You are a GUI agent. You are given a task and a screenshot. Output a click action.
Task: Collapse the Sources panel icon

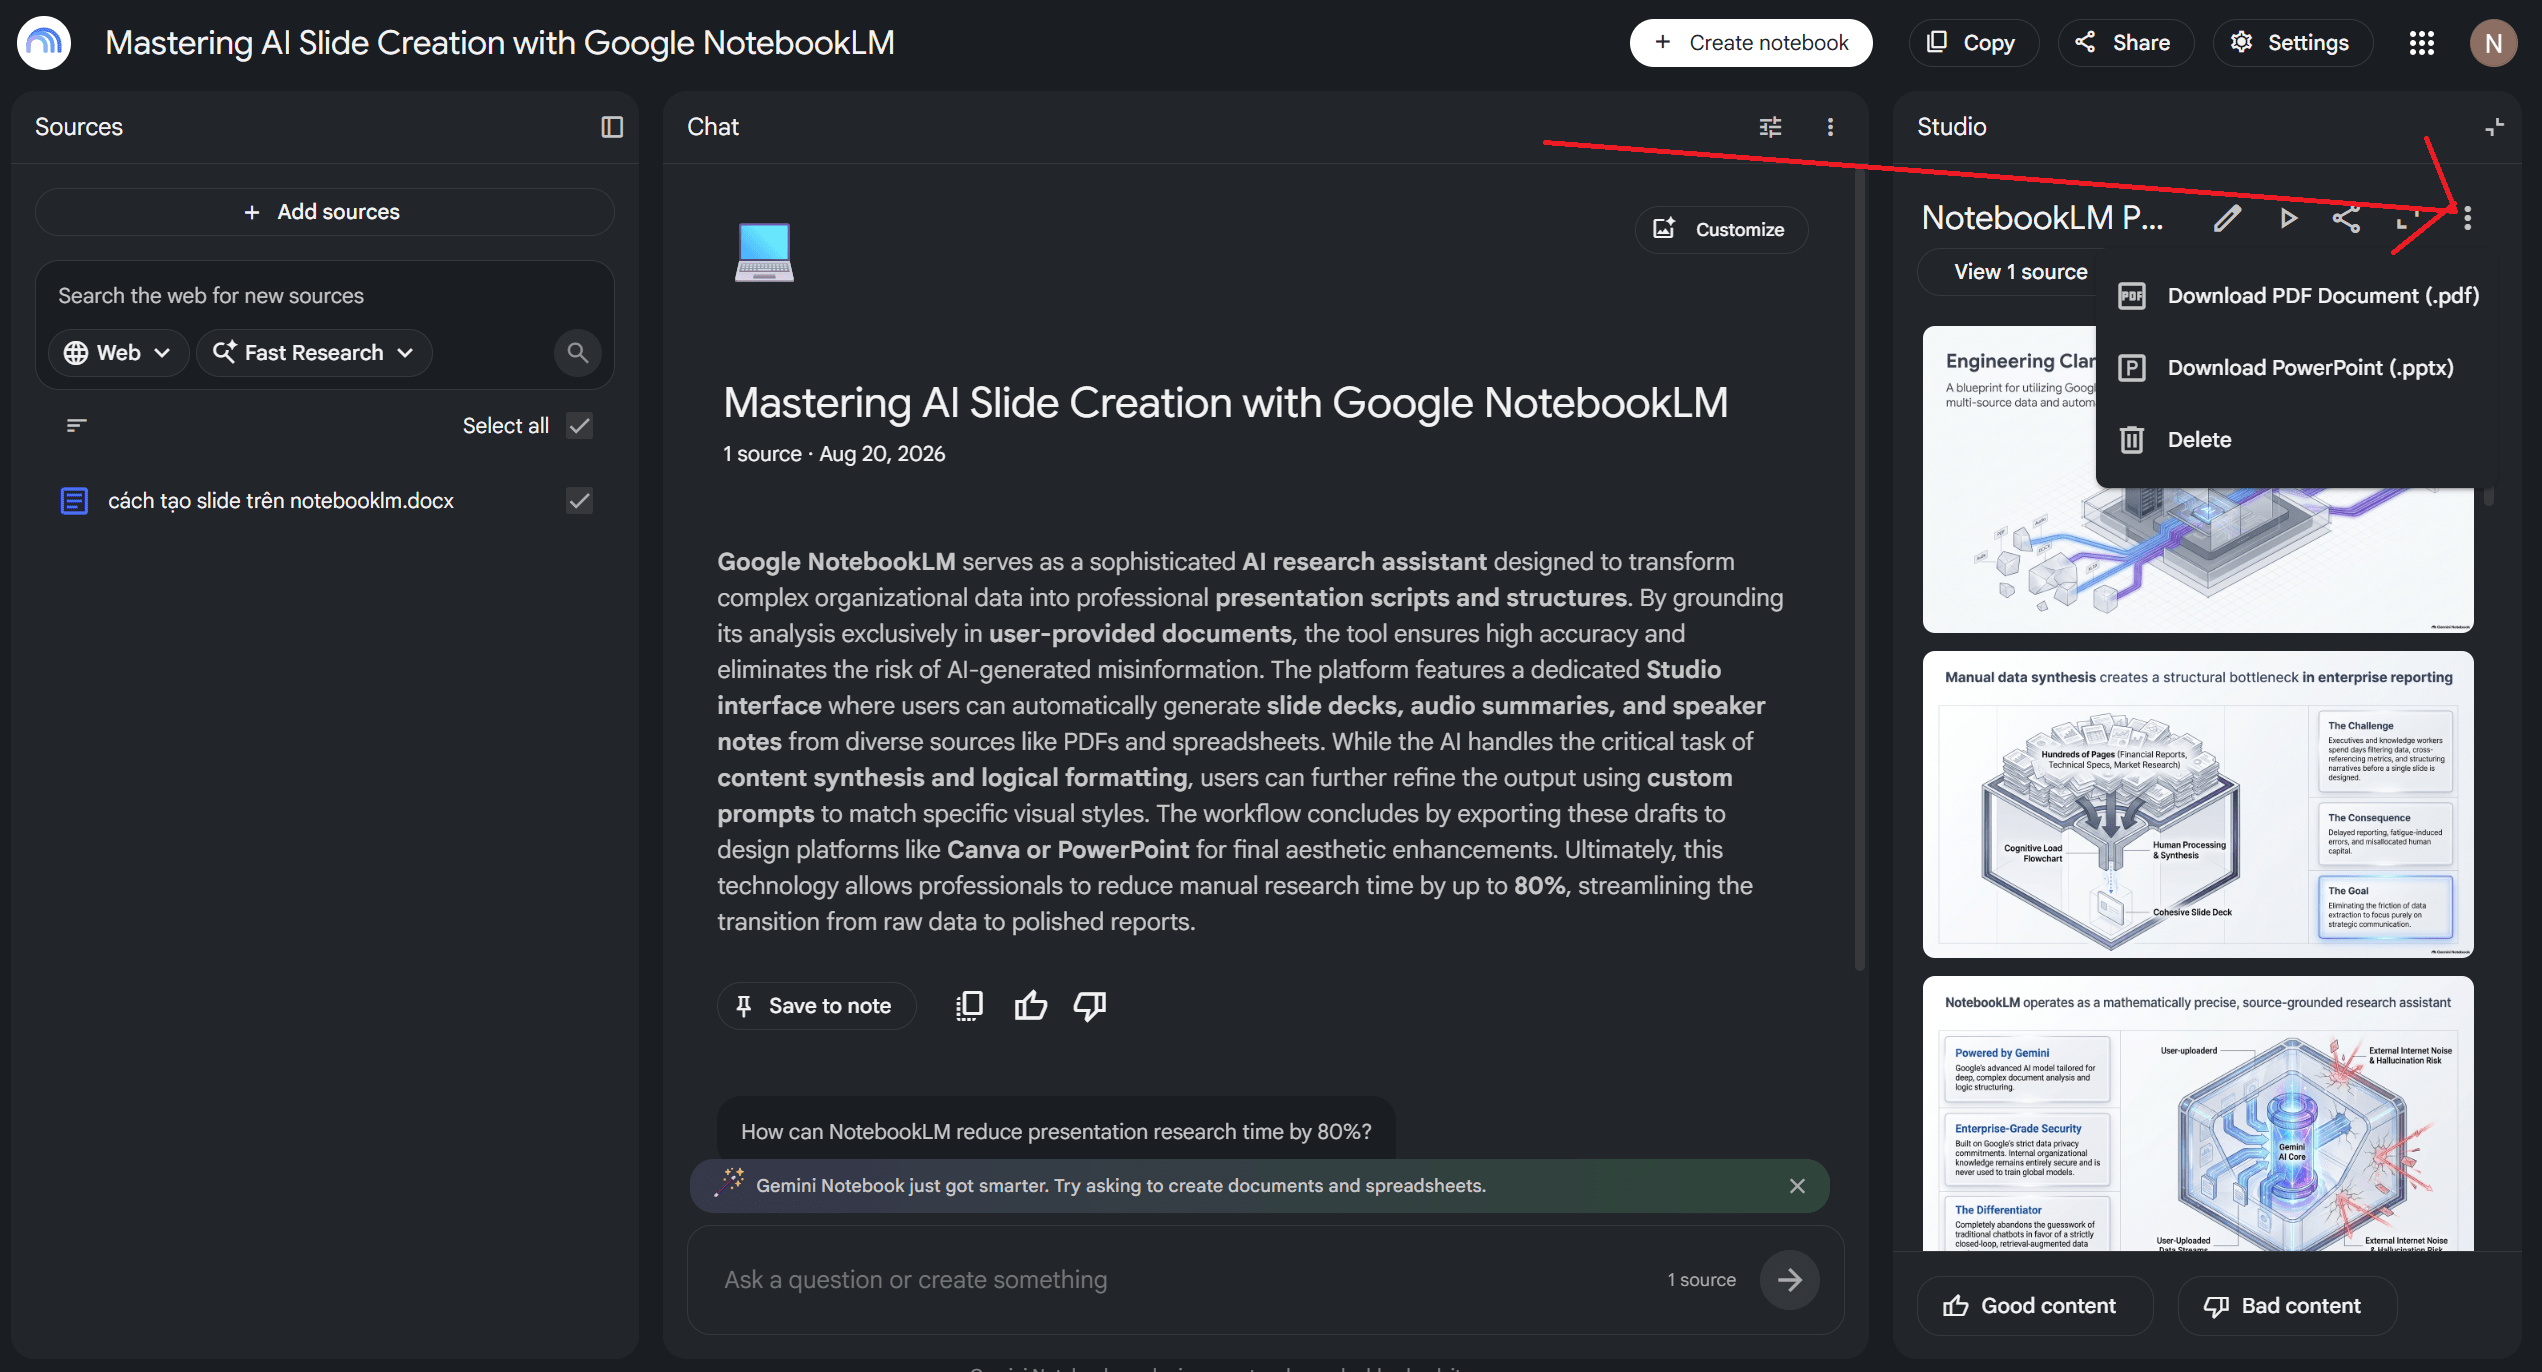612,127
